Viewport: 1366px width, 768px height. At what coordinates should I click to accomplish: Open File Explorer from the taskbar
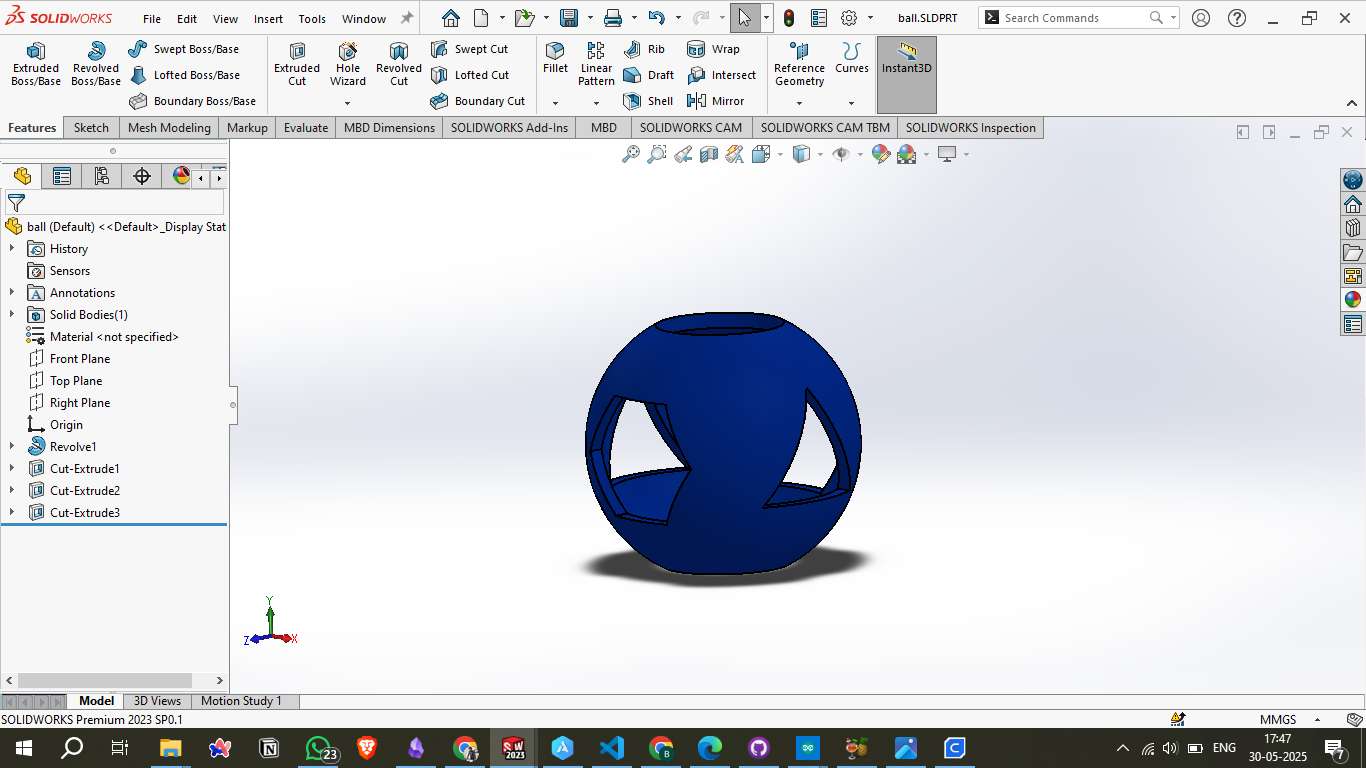[171, 748]
